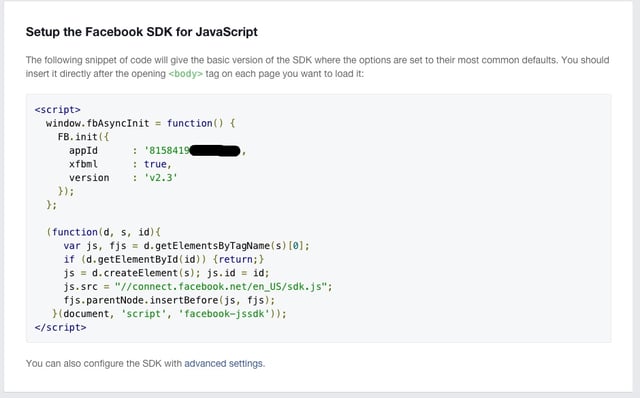Screen dimensions: 640x398
Task: Click the FB.init({ code line
Action: click(x=83, y=137)
